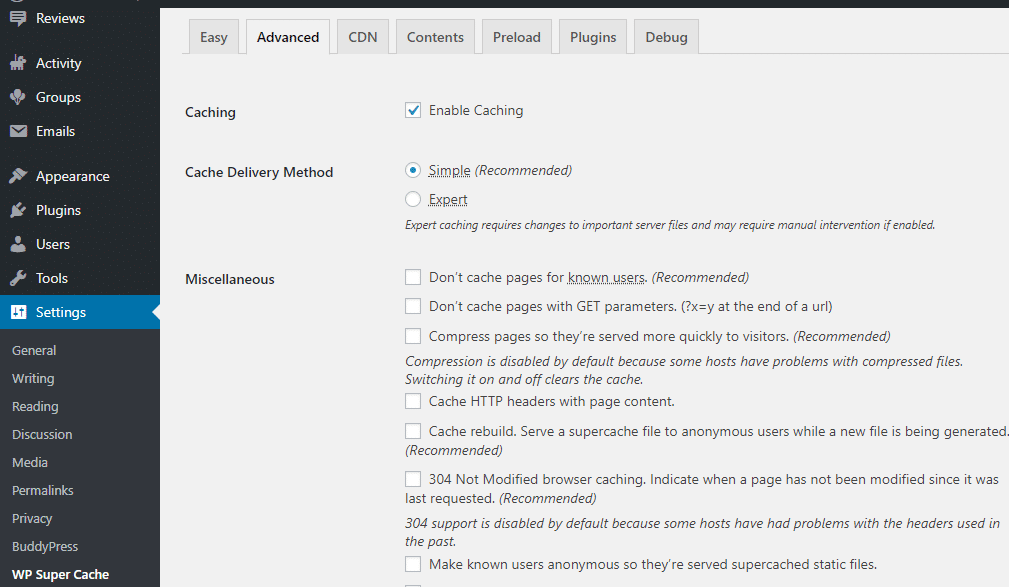The height and width of the screenshot is (587, 1009).
Task: Check Cache HTTP headers with page content
Action: pos(413,402)
